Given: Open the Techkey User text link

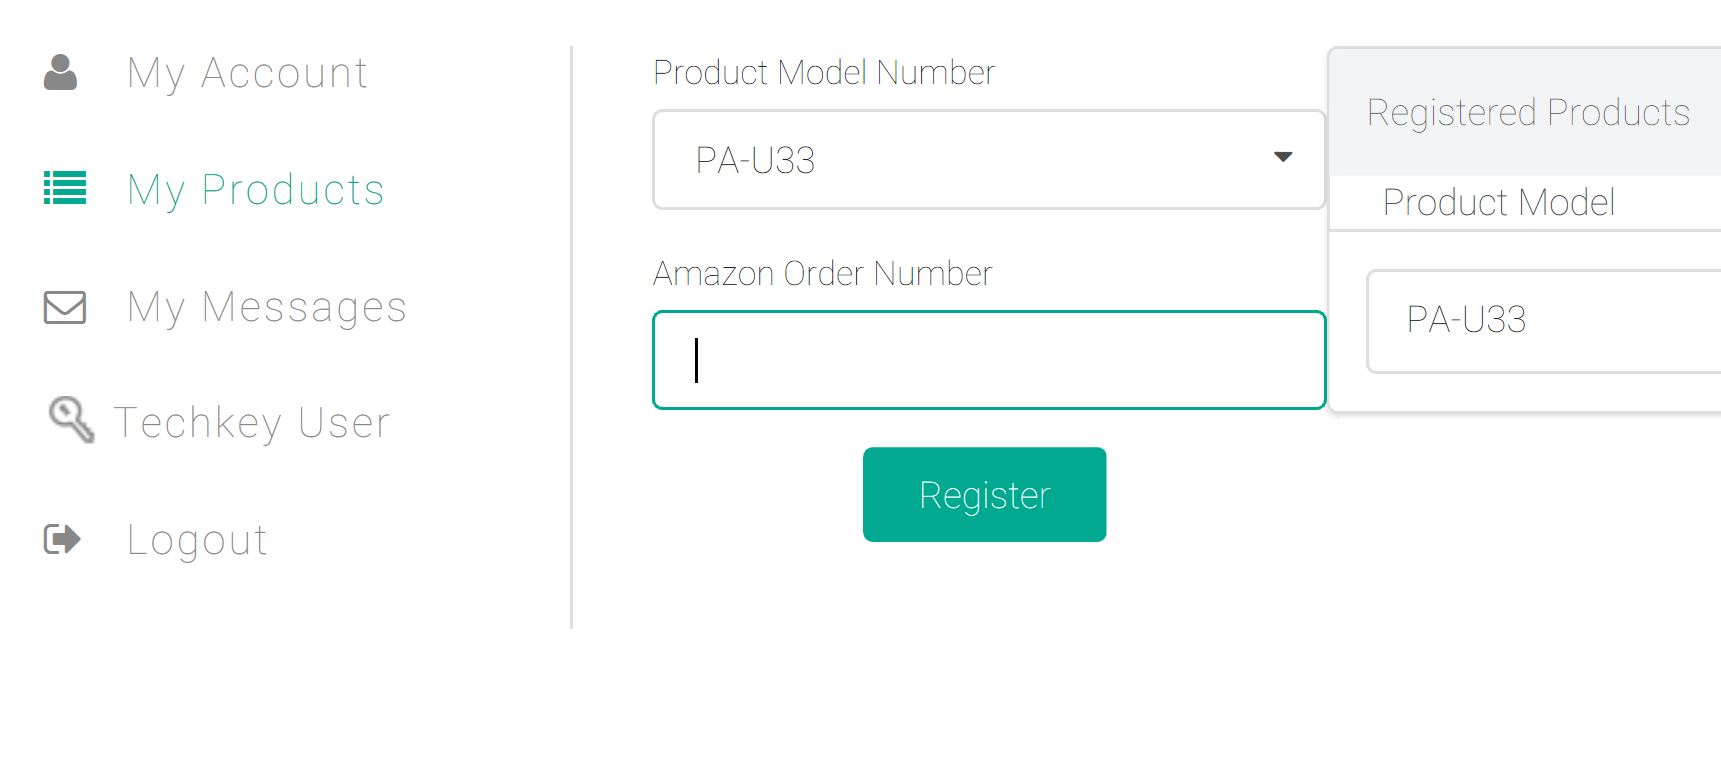Looking at the screenshot, I should point(252,423).
